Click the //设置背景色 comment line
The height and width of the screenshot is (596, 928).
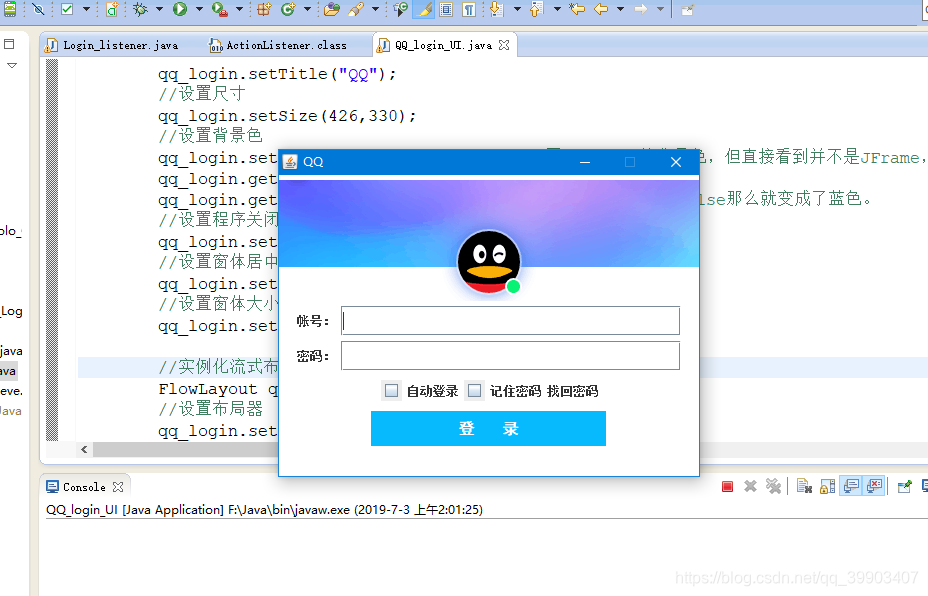[210, 136]
